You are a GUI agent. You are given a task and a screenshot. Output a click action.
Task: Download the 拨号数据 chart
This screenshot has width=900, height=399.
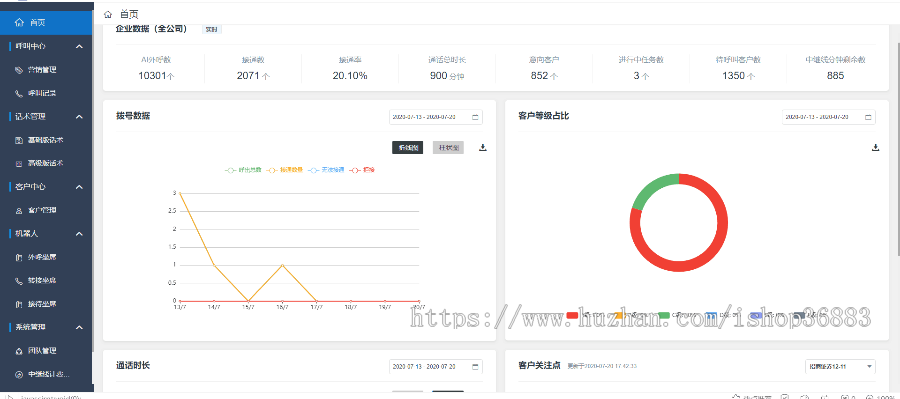pos(483,148)
